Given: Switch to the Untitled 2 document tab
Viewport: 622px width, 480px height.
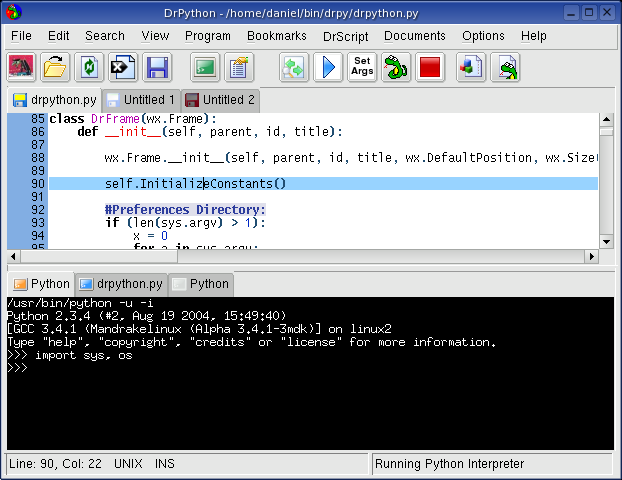Looking at the screenshot, I should coord(221,100).
